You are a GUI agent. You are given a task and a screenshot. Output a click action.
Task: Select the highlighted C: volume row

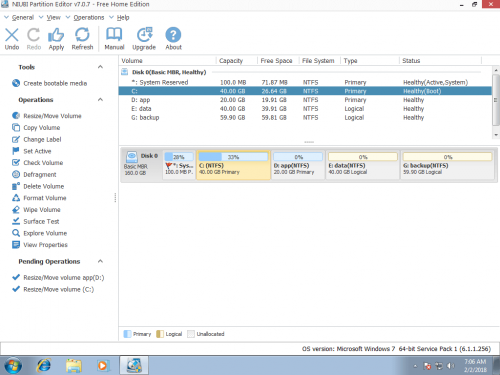[305, 91]
